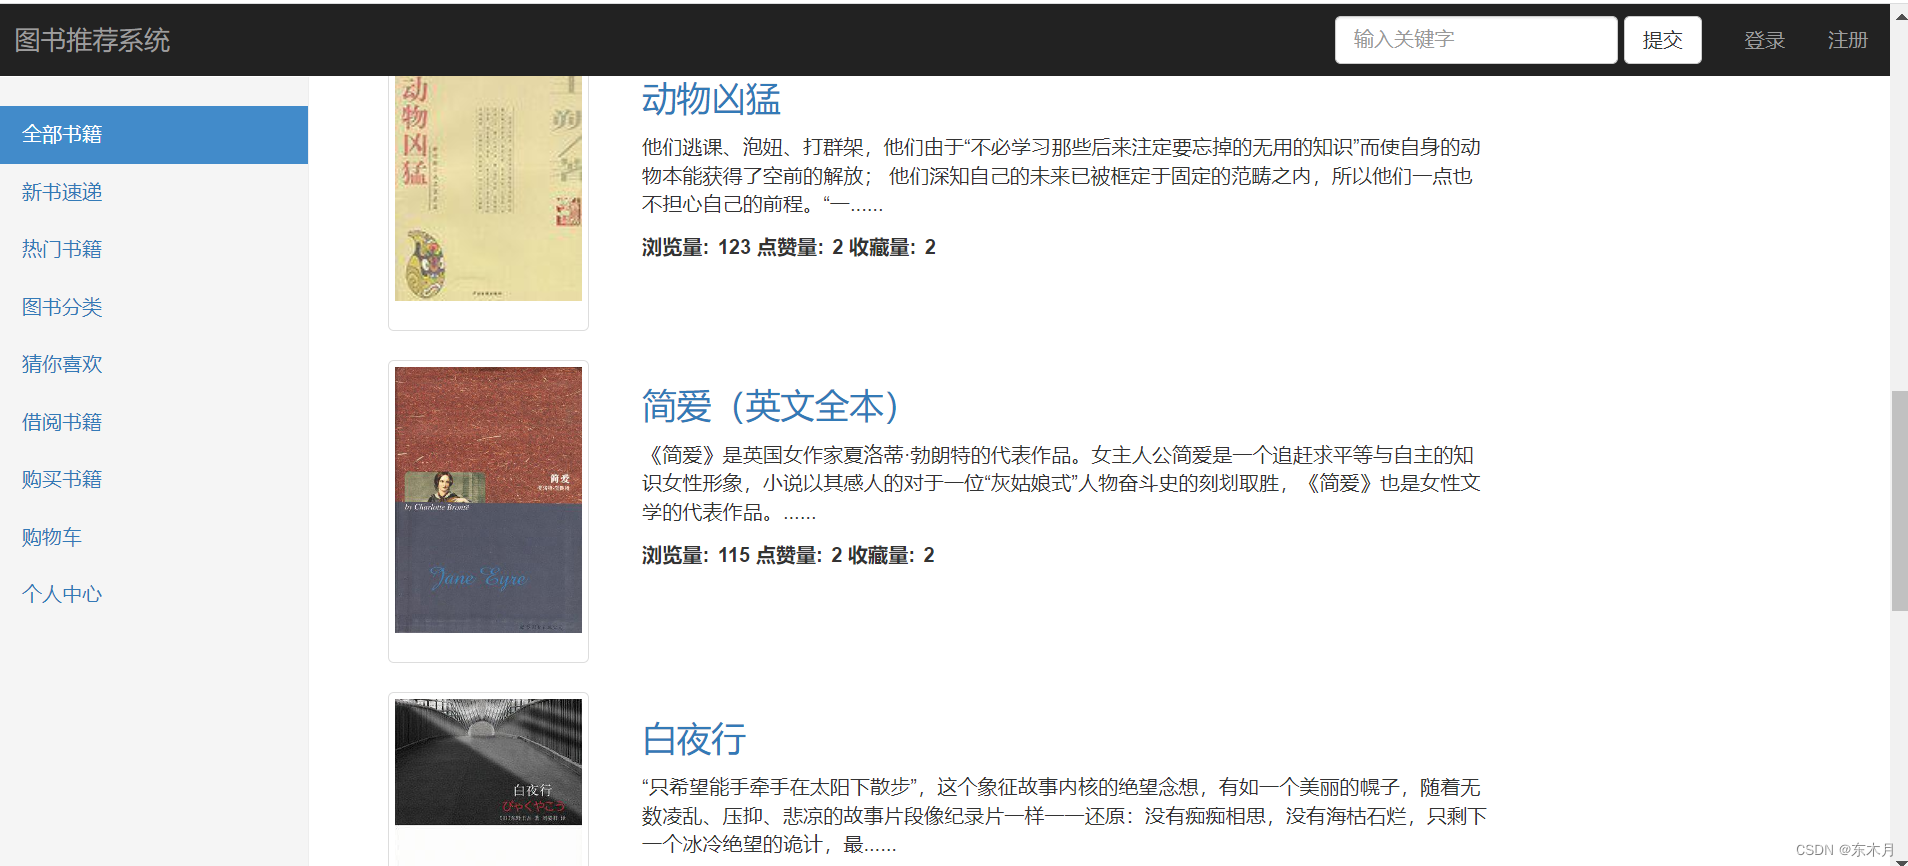This screenshot has width=1908, height=866.
Task: Open the 简爱（英文全本）title link
Action: [771, 406]
